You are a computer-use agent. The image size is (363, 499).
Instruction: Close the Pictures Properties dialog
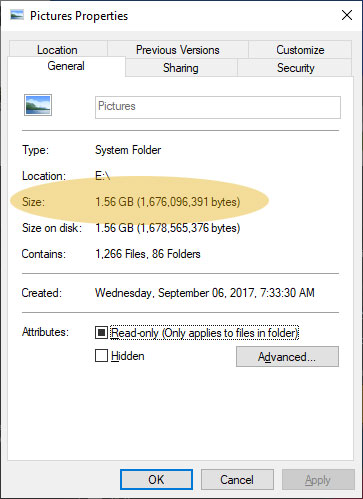click(x=347, y=15)
